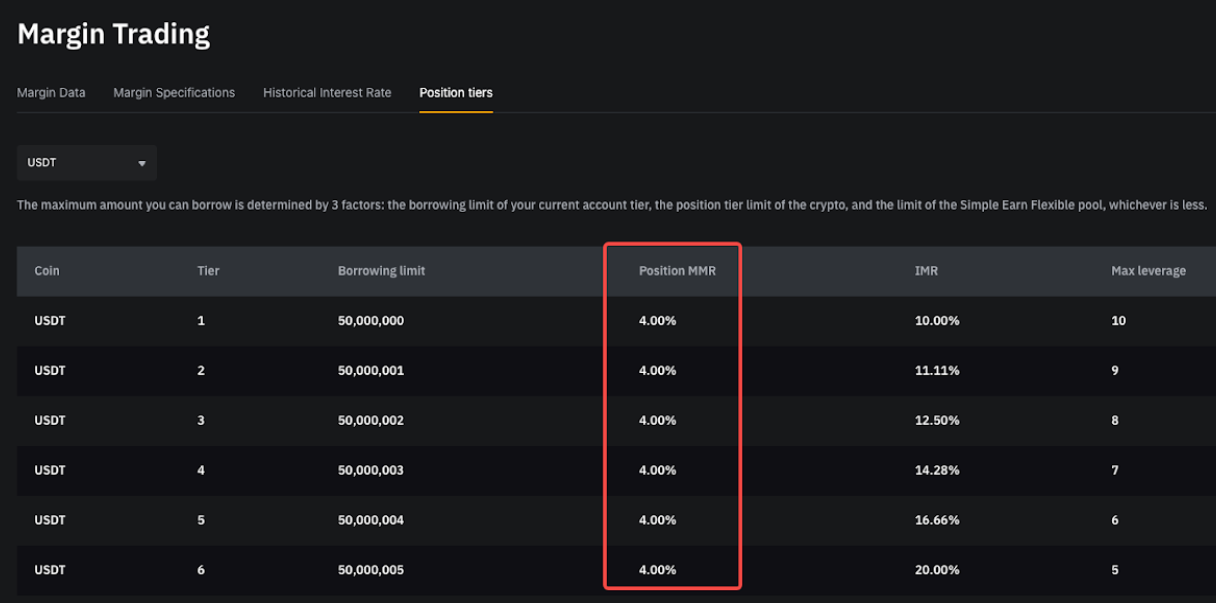This screenshot has height=603, width=1216.
Task: Click the 16.66% IMR value in Tier 5
Action: point(937,521)
